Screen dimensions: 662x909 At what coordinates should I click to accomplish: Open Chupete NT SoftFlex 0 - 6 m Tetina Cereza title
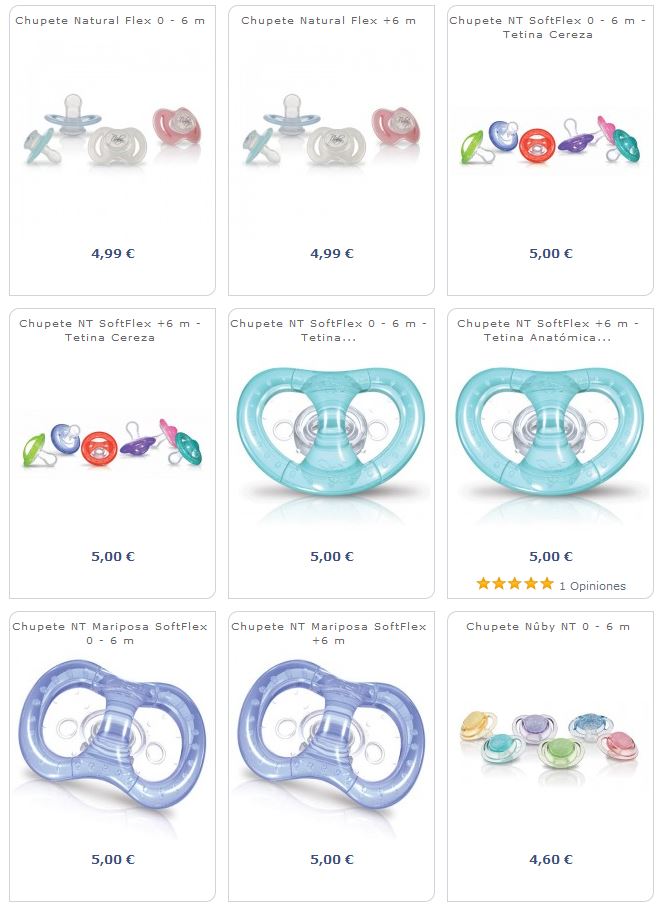click(x=548, y=27)
